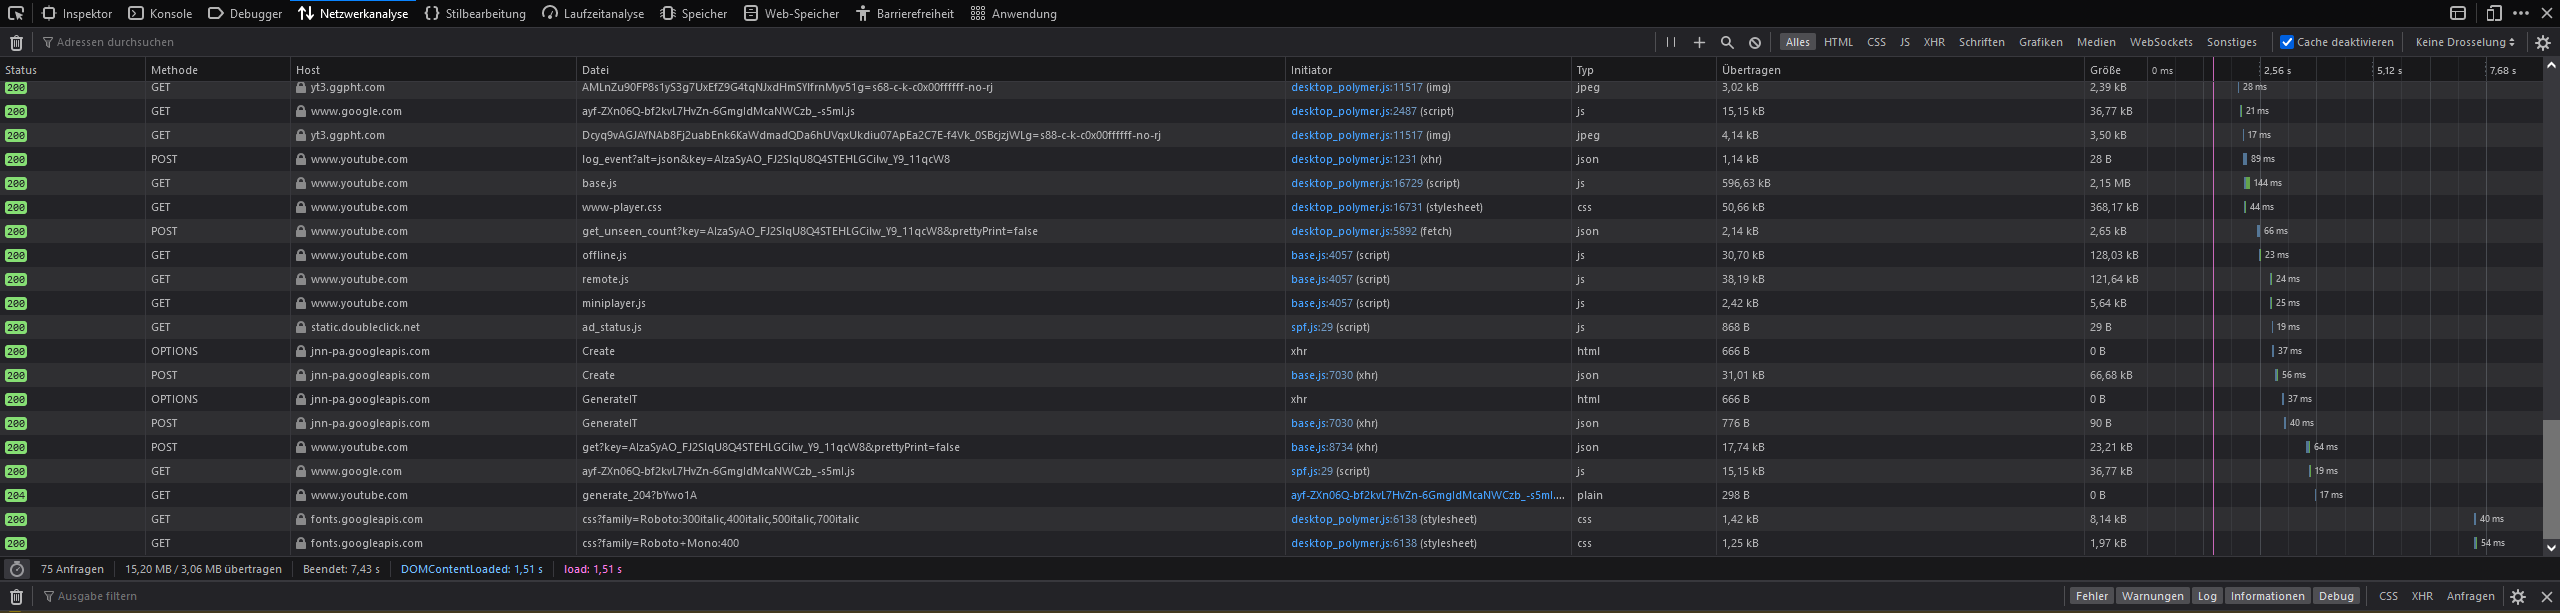The width and height of the screenshot is (2560, 613).
Task: Click lock icon of www-player.css row
Action: 301,207
